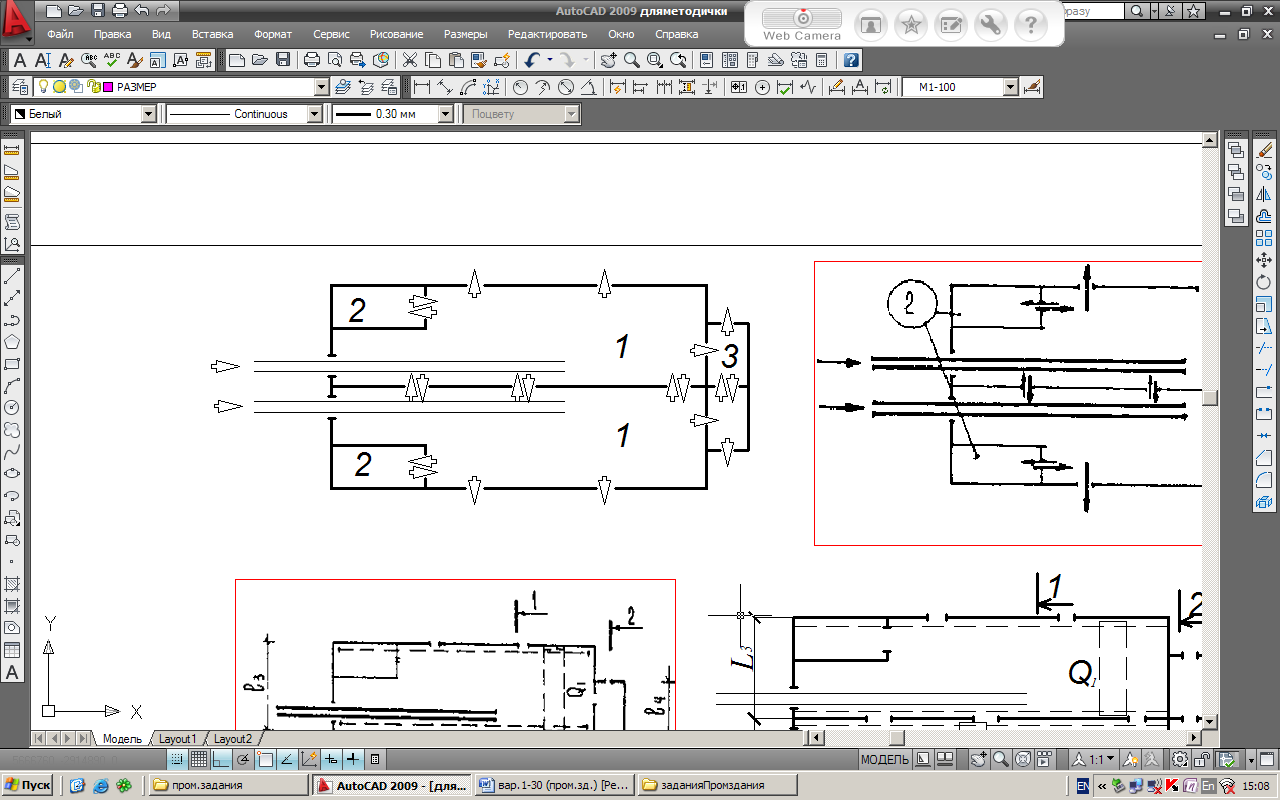
Task: Select Linear Dimension tool
Action: [422, 87]
